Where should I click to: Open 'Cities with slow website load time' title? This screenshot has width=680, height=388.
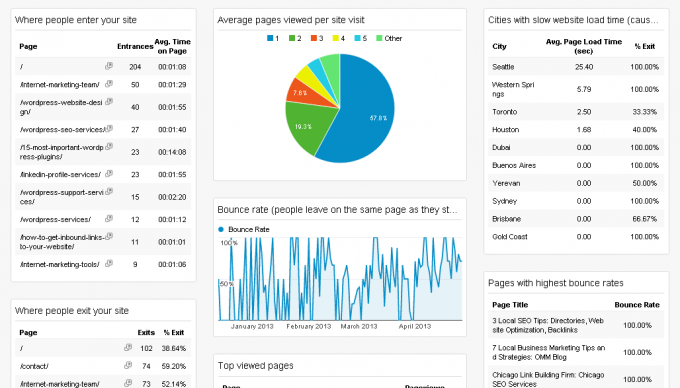coord(573,20)
